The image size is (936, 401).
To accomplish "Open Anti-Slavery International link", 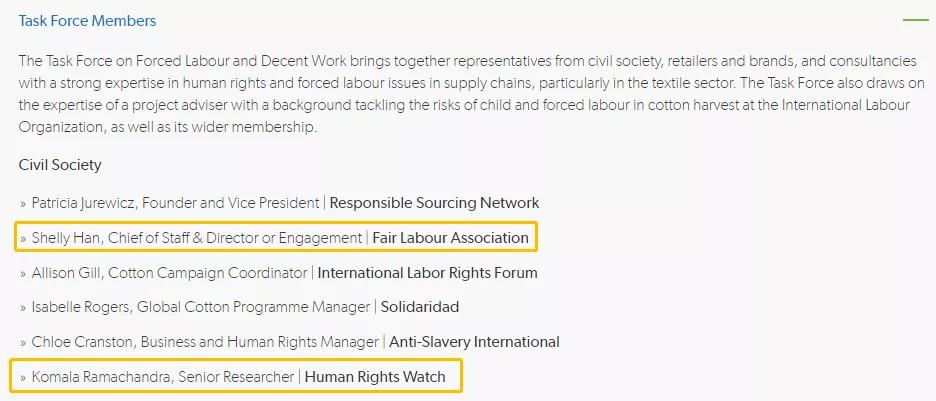I will point(474,342).
